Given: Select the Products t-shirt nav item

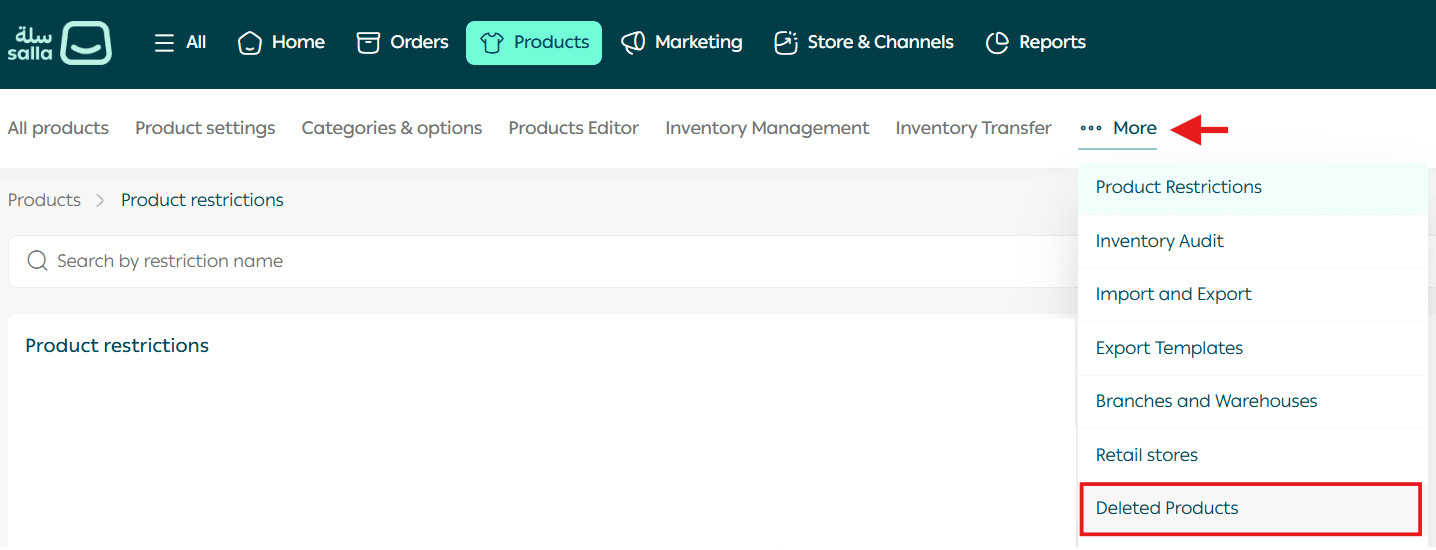Looking at the screenshot, I should (x=533, y=43).
